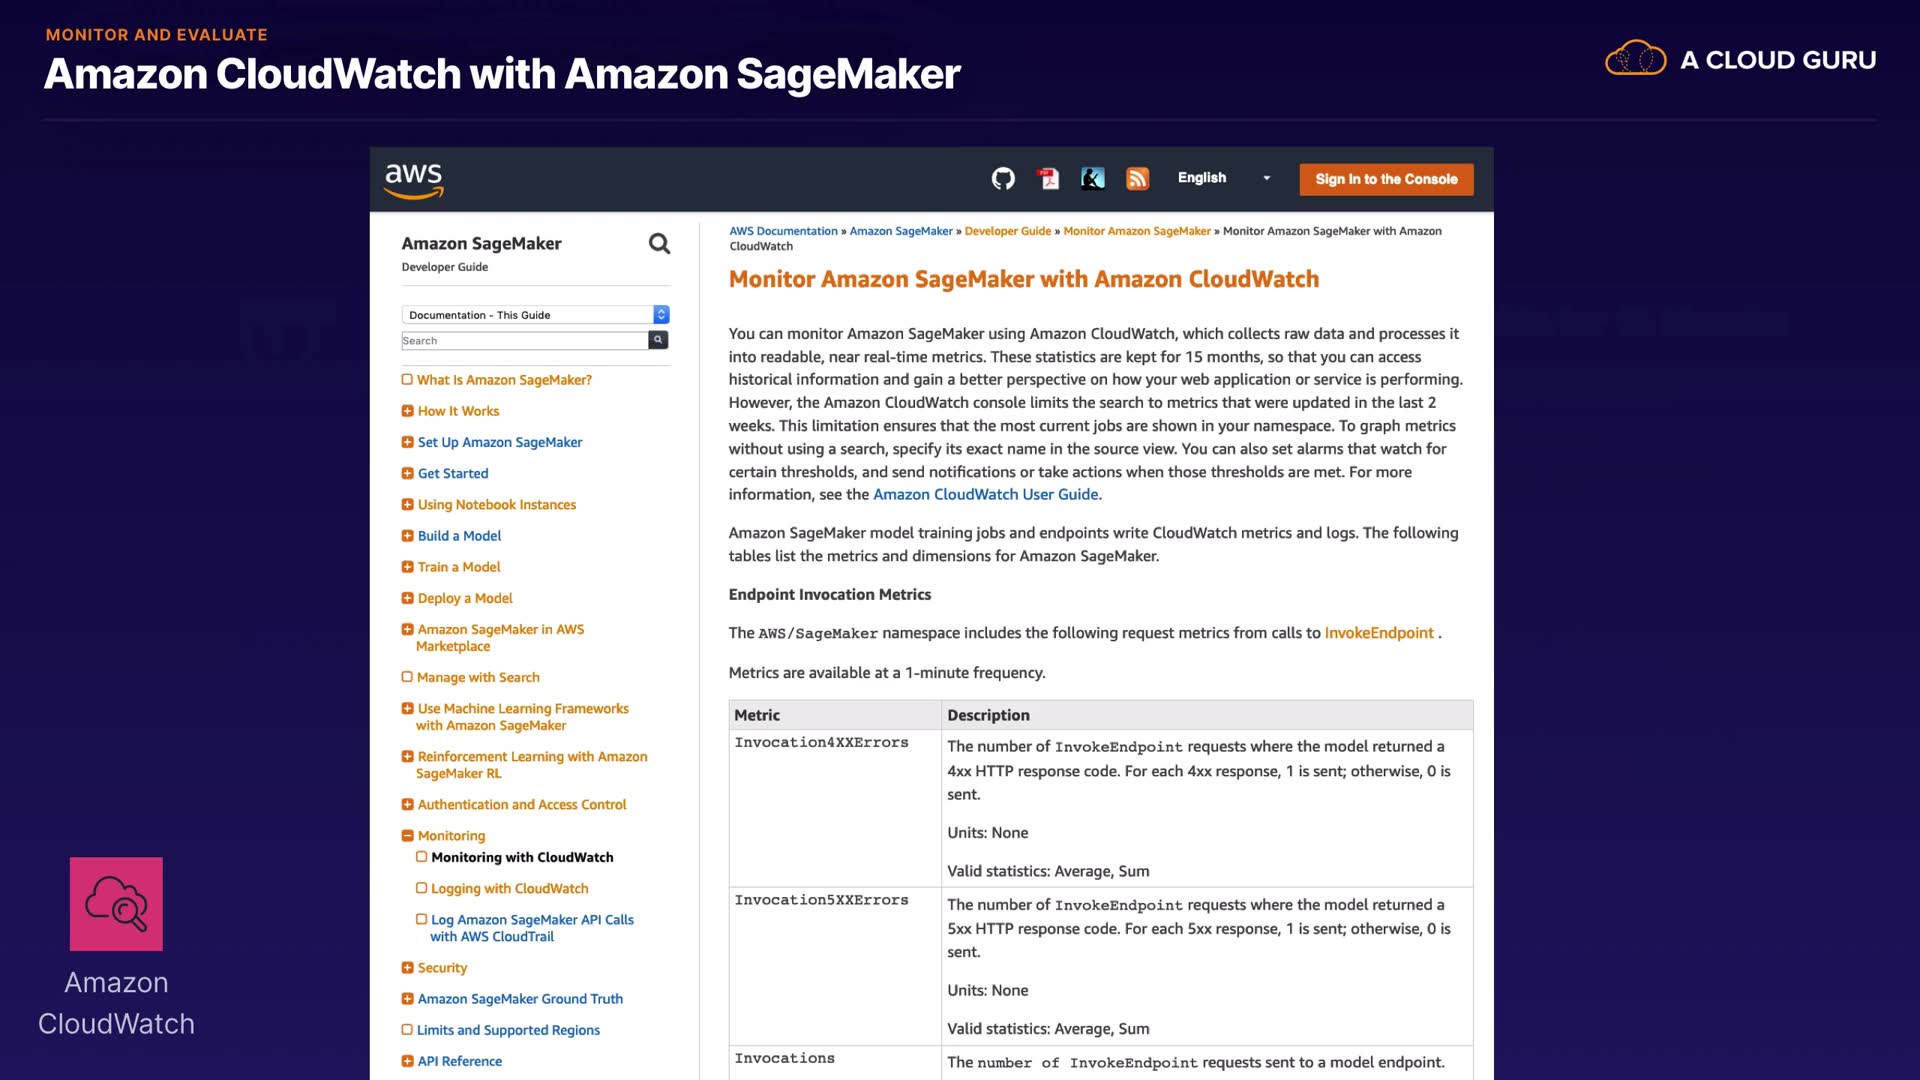Click the sidebar magnifying glass icon
Viewport: 1920px width, 1080px height.
(x=659, y=244)
